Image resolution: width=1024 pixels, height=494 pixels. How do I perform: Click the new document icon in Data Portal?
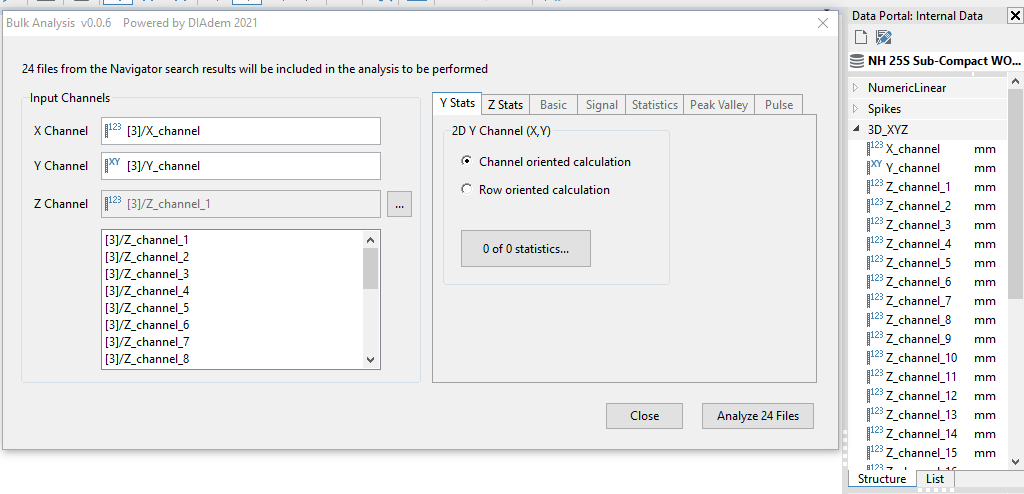[860, 38]
